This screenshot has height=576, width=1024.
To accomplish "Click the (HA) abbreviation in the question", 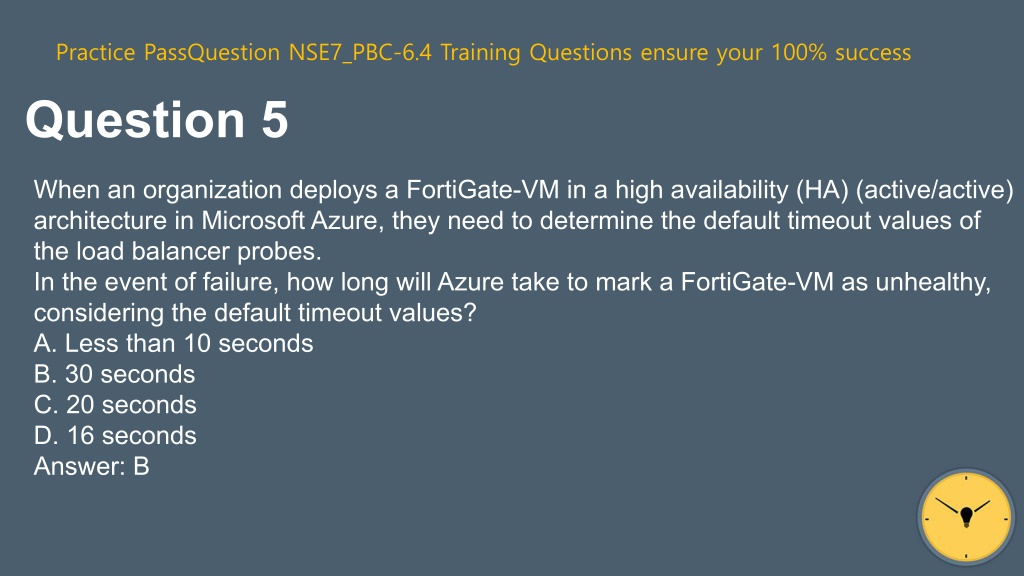I will click(822, 190).
